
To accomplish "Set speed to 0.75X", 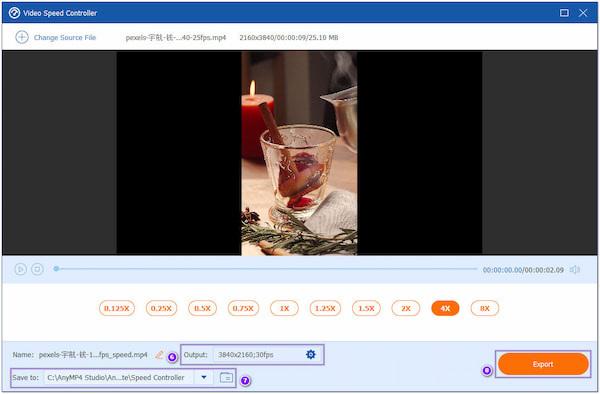I will click(243, 308).
